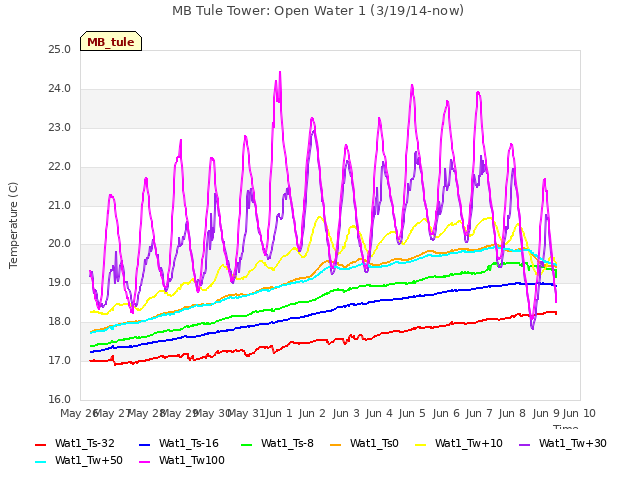
Task: Click the Wat1_Ts-32 legend label
Action: tap(84, 444)
